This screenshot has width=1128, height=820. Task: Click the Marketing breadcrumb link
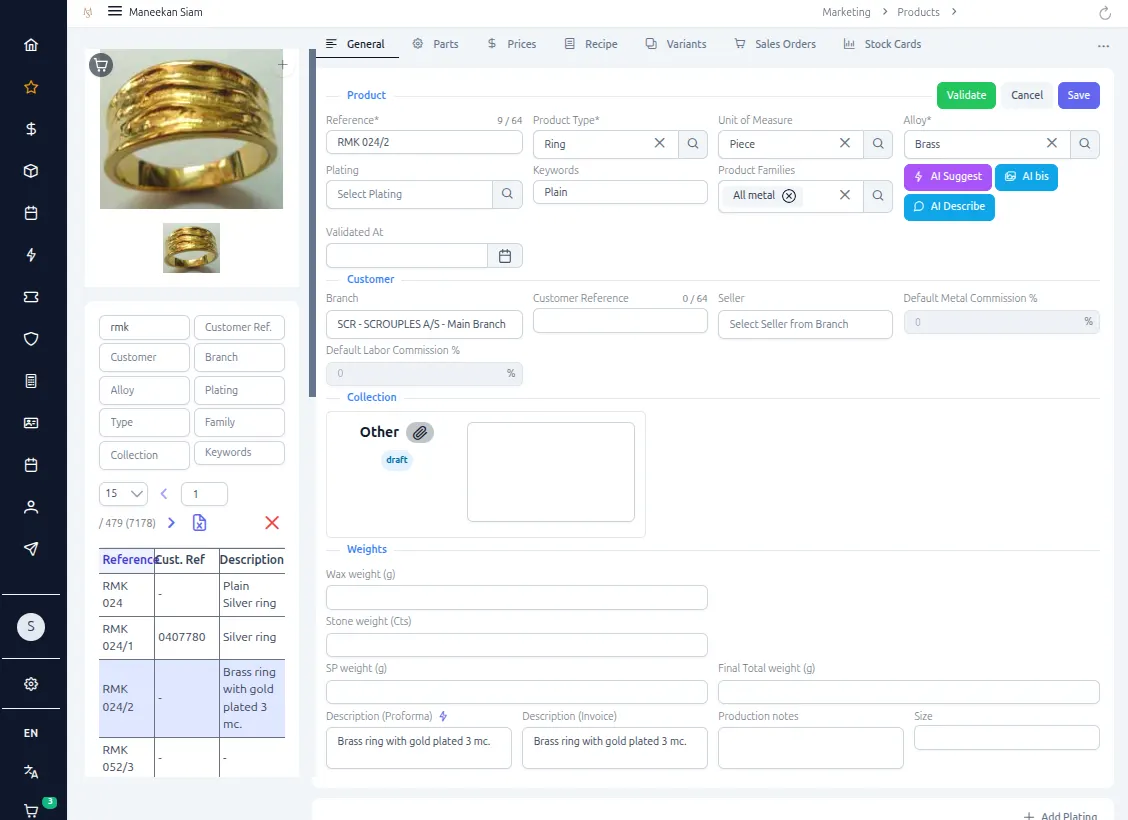pyautogui.click(x=846, y=12)
